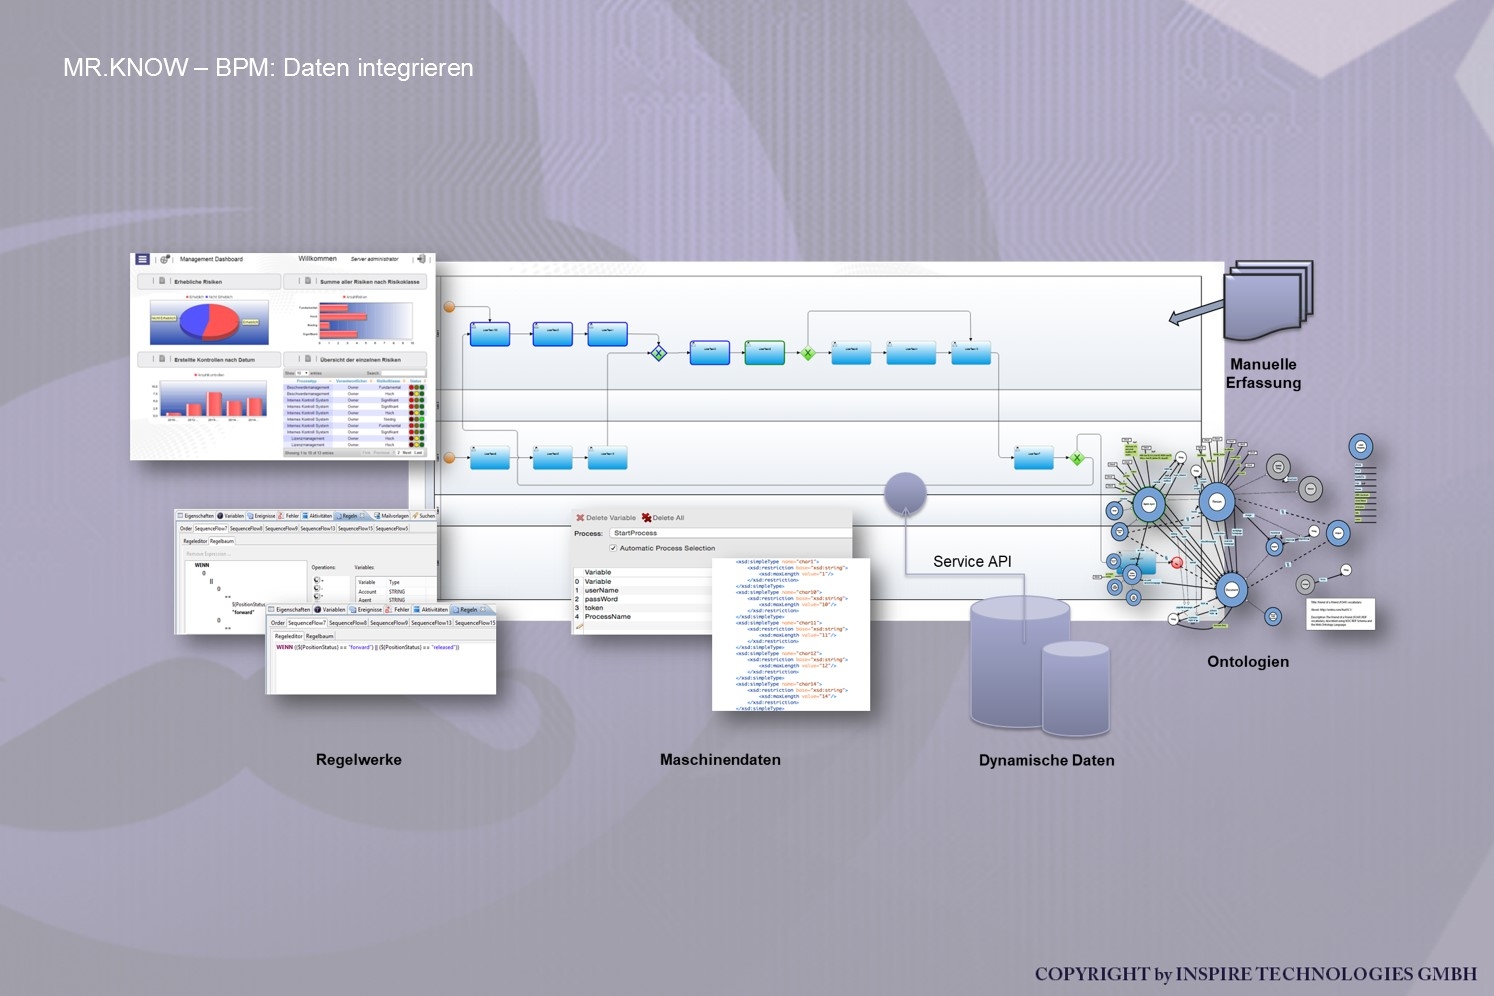The image size is (1494, 996).
Task: Open the Show entries dropdown in risk table
Action: 304,373
